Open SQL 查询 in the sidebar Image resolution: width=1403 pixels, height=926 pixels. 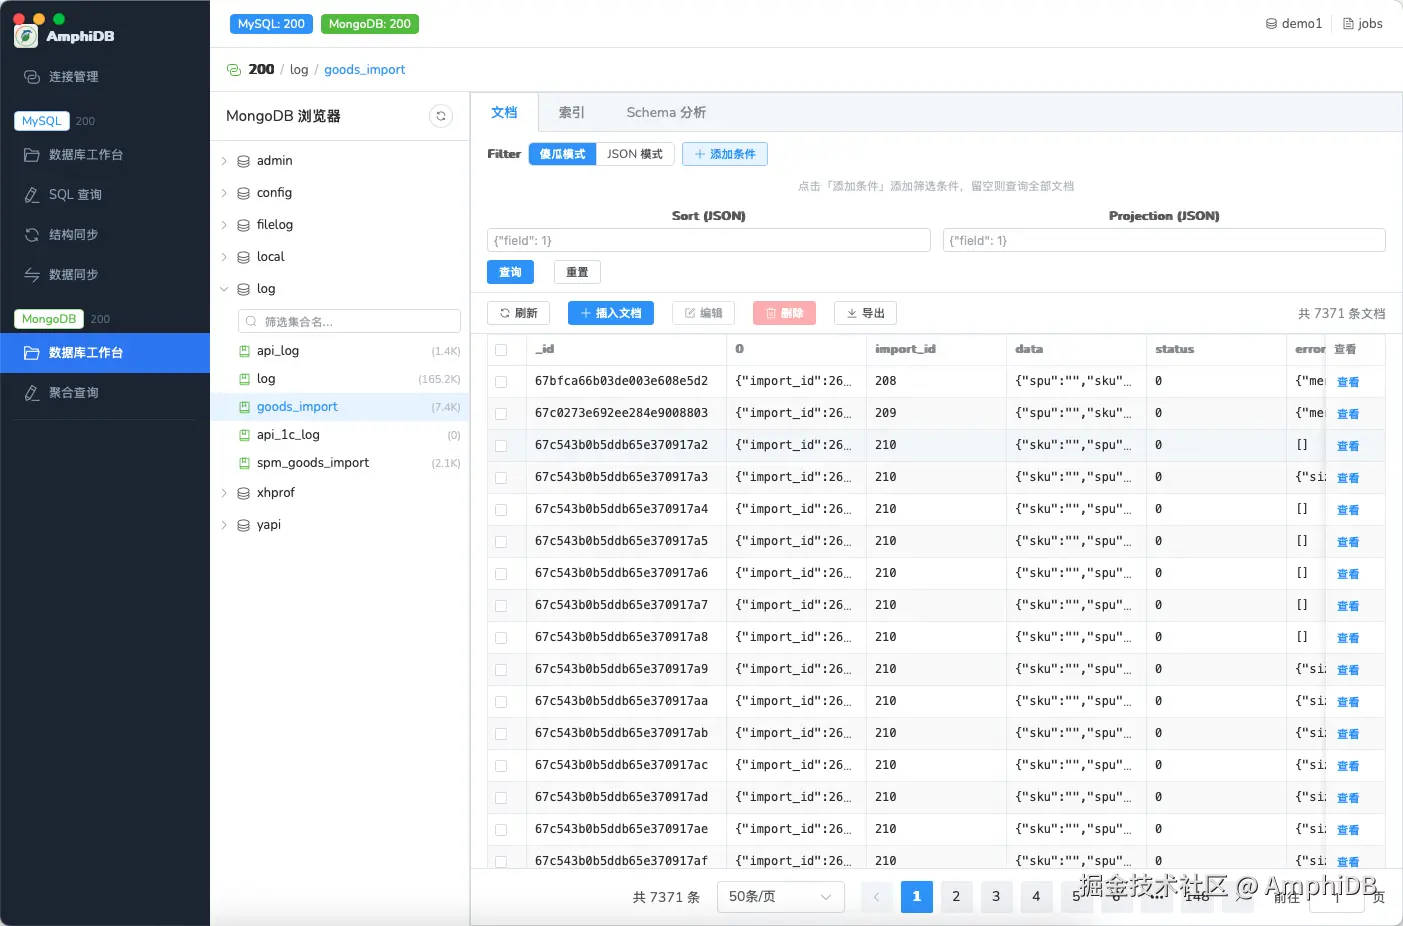(x=105, y=195)
